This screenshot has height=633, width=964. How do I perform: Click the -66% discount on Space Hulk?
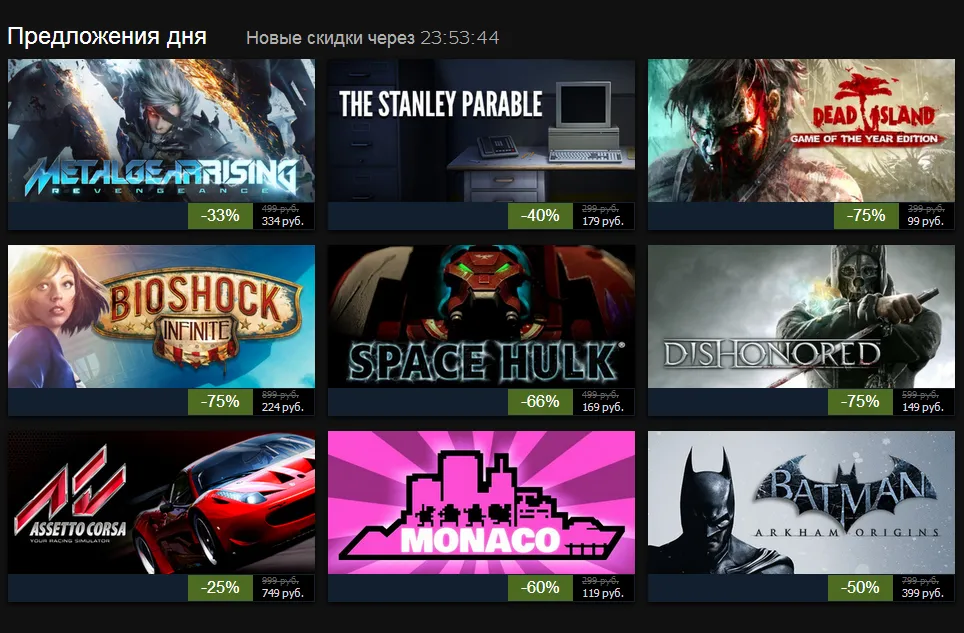click(x=540, y=402)
